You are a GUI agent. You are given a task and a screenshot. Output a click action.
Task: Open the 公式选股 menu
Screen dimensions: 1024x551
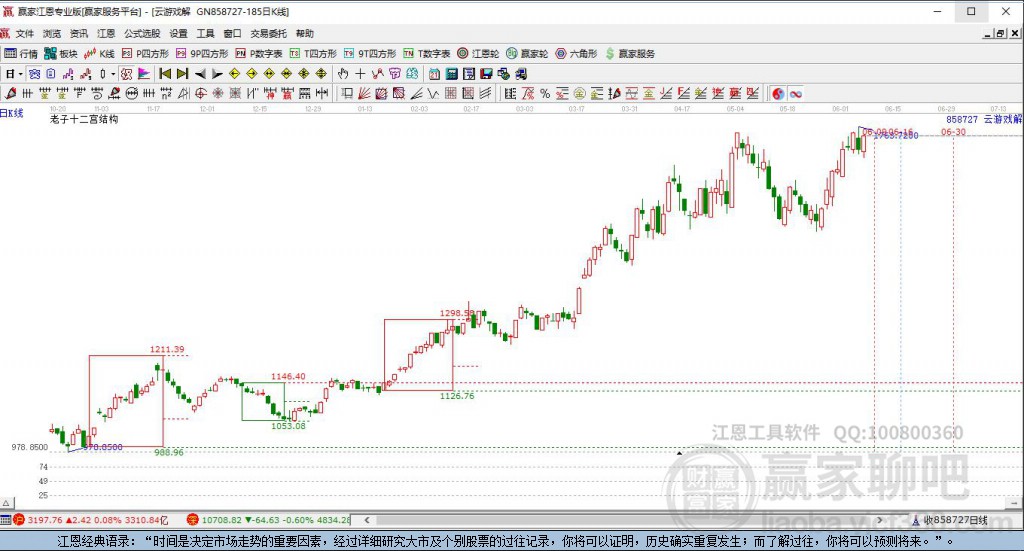tap(142, 33)
